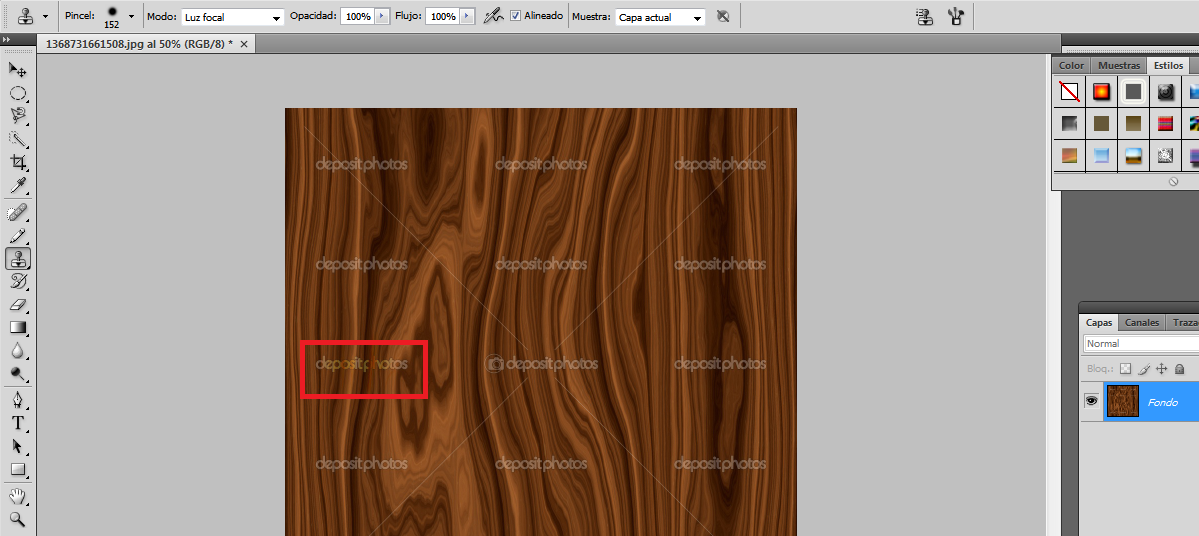Image resolution: width=1199 pixels, height=536 pixels.
Task: Open the Brushes panel icon
Action: [x=955, y=16]
